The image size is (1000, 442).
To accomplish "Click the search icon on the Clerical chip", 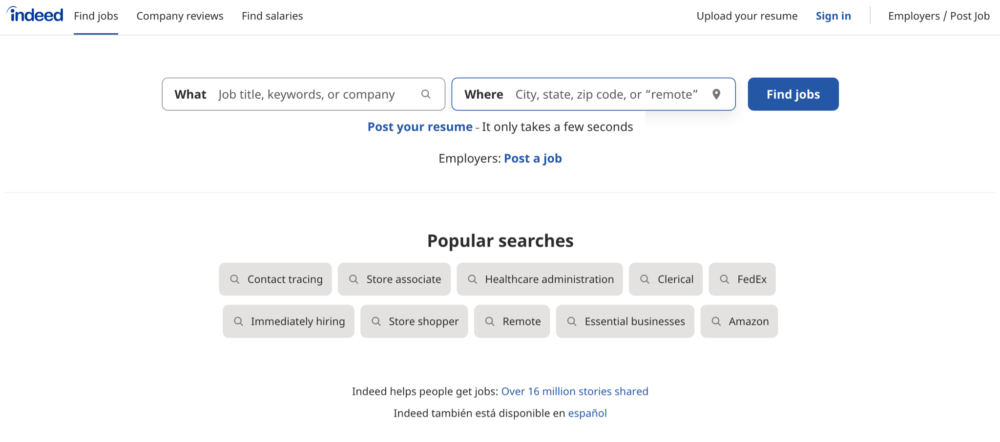I will [x=645, y=280].
